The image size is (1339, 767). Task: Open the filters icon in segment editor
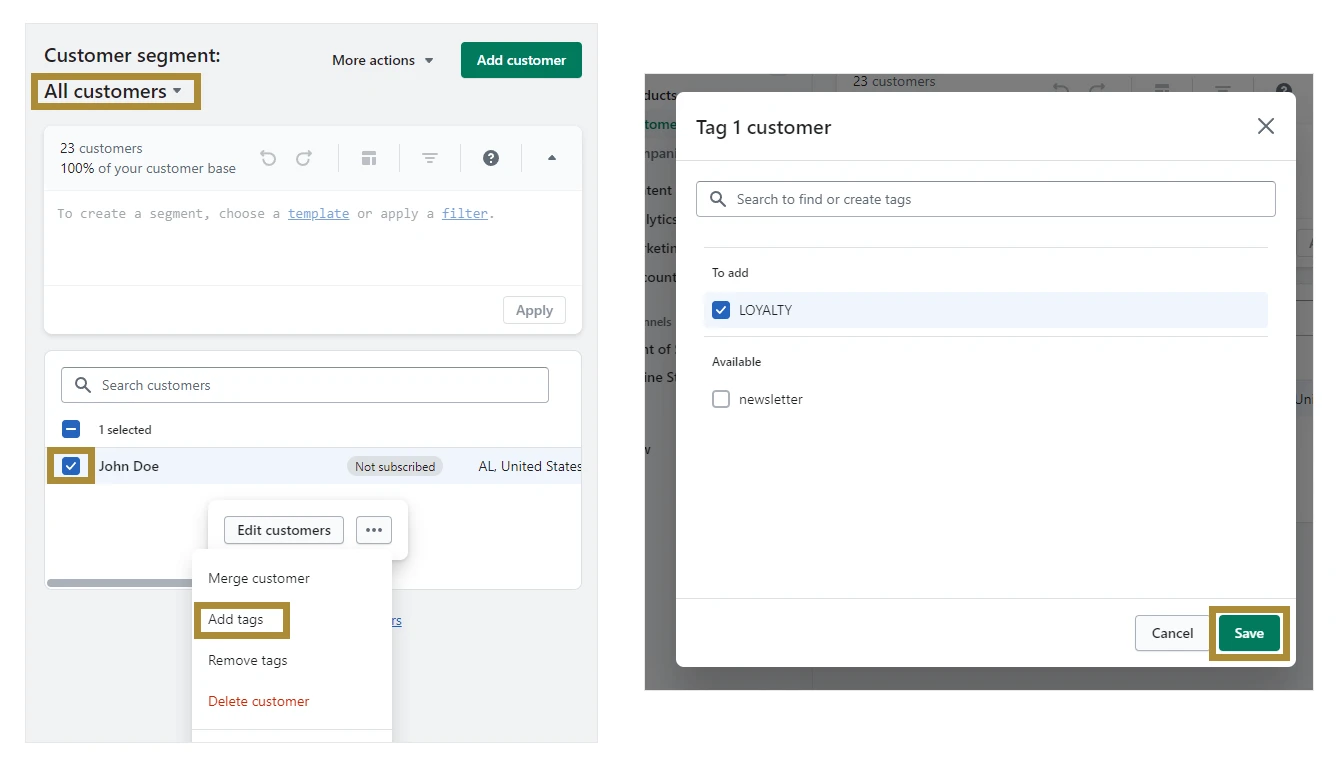tap(430, 158)
